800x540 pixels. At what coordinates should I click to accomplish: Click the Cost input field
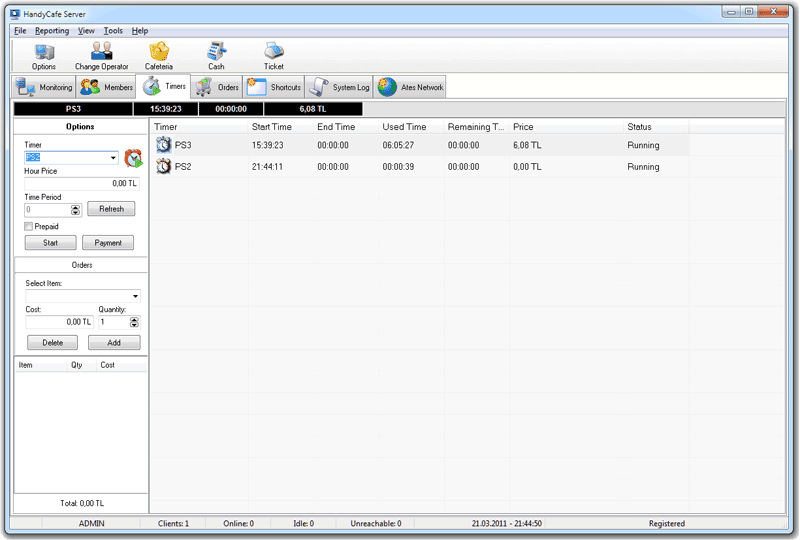tap(59, 322)
